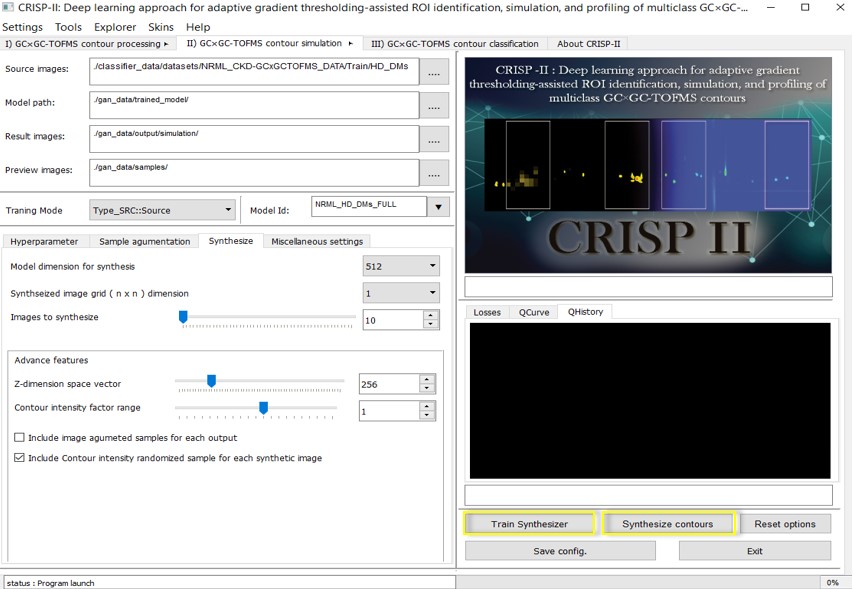Click the Synthesize contours button
The image size is (854, 589).
click(667, 524)
